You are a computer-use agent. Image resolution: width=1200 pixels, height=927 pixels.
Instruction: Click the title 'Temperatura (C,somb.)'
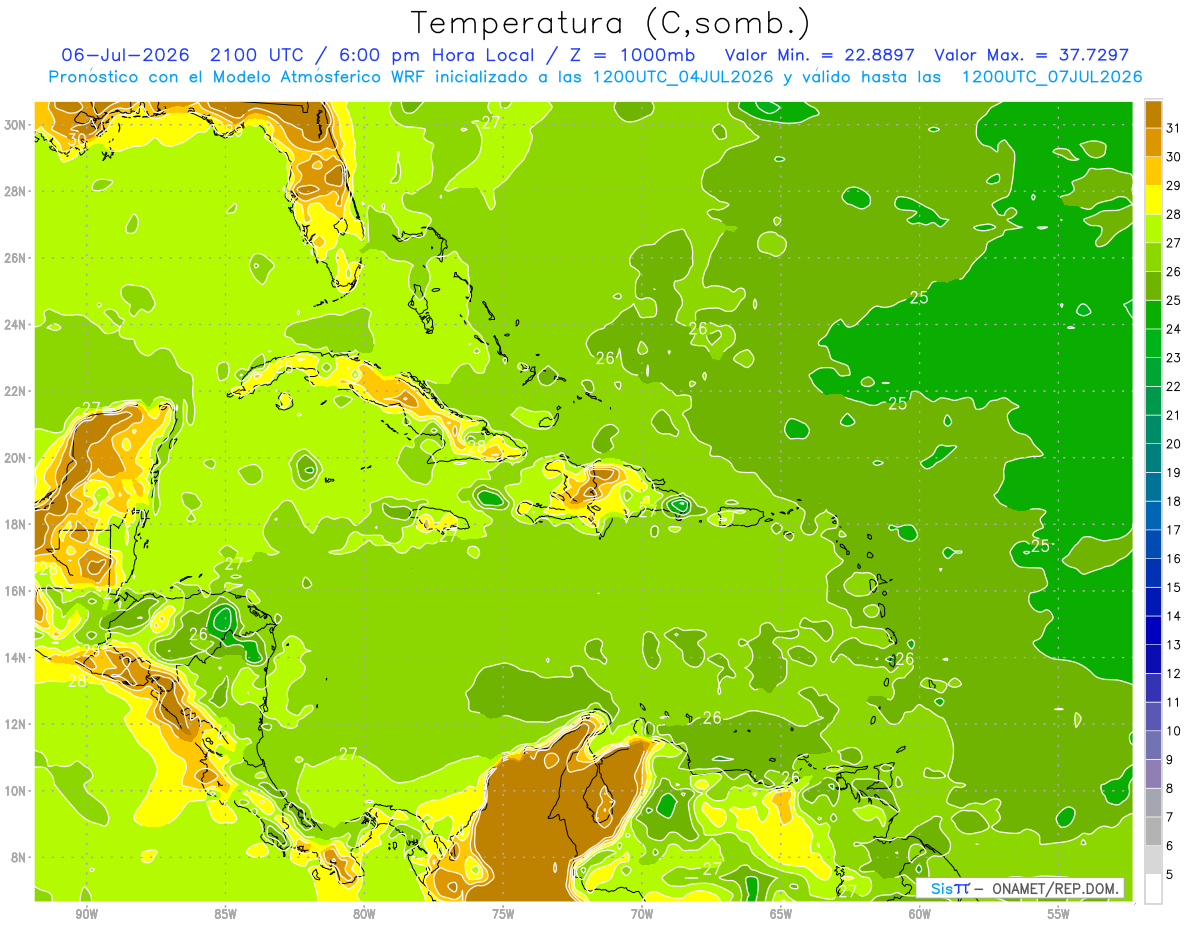click(x=610, y=24)
